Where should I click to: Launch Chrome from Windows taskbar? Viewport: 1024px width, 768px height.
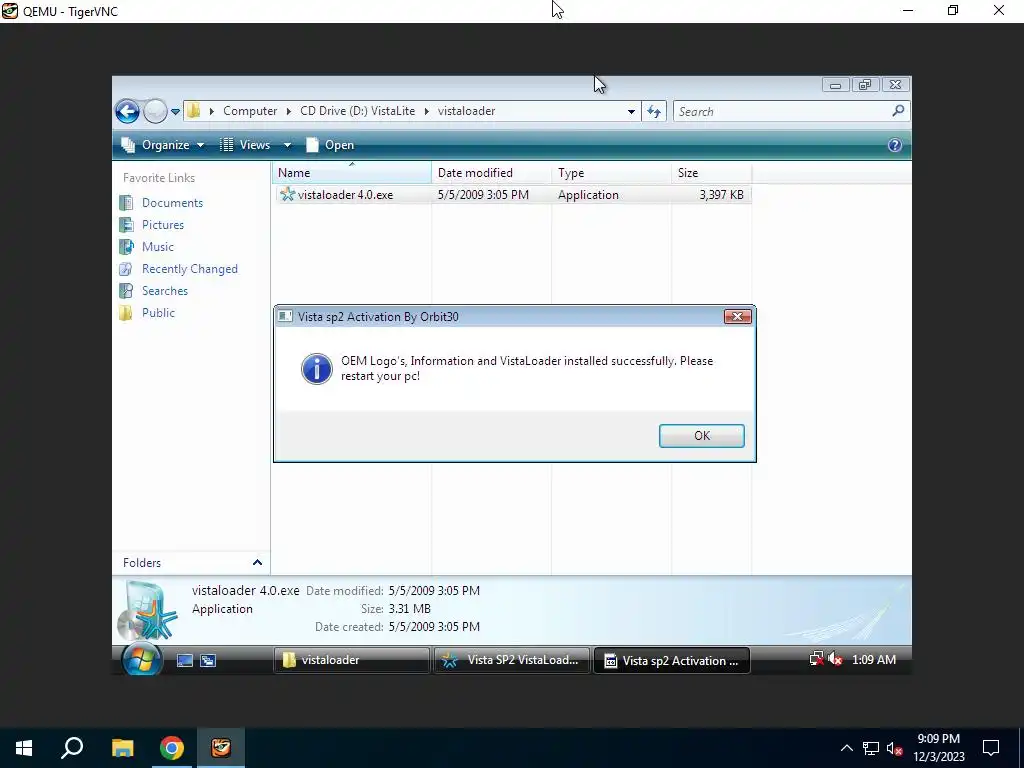tap(172, 748)
